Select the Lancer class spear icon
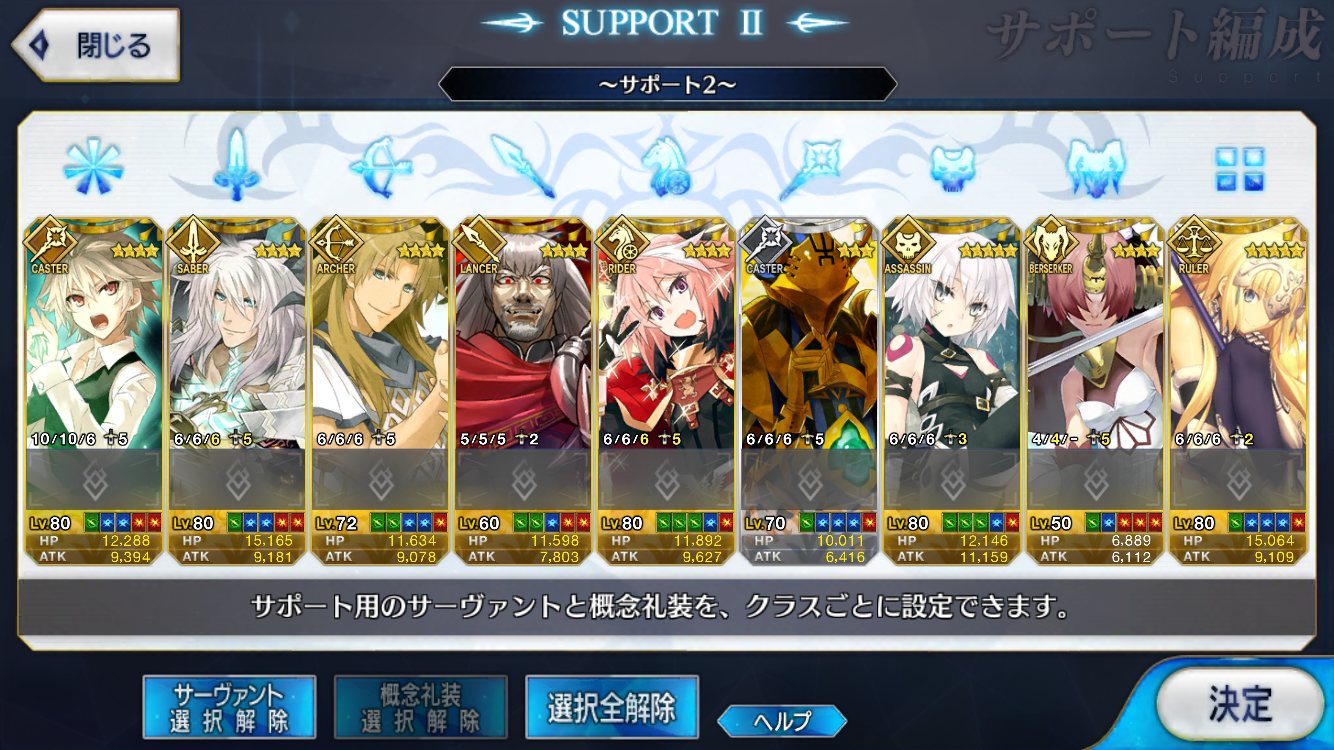1334x750 pixels. pyautogui.click(x=523, y=165)
